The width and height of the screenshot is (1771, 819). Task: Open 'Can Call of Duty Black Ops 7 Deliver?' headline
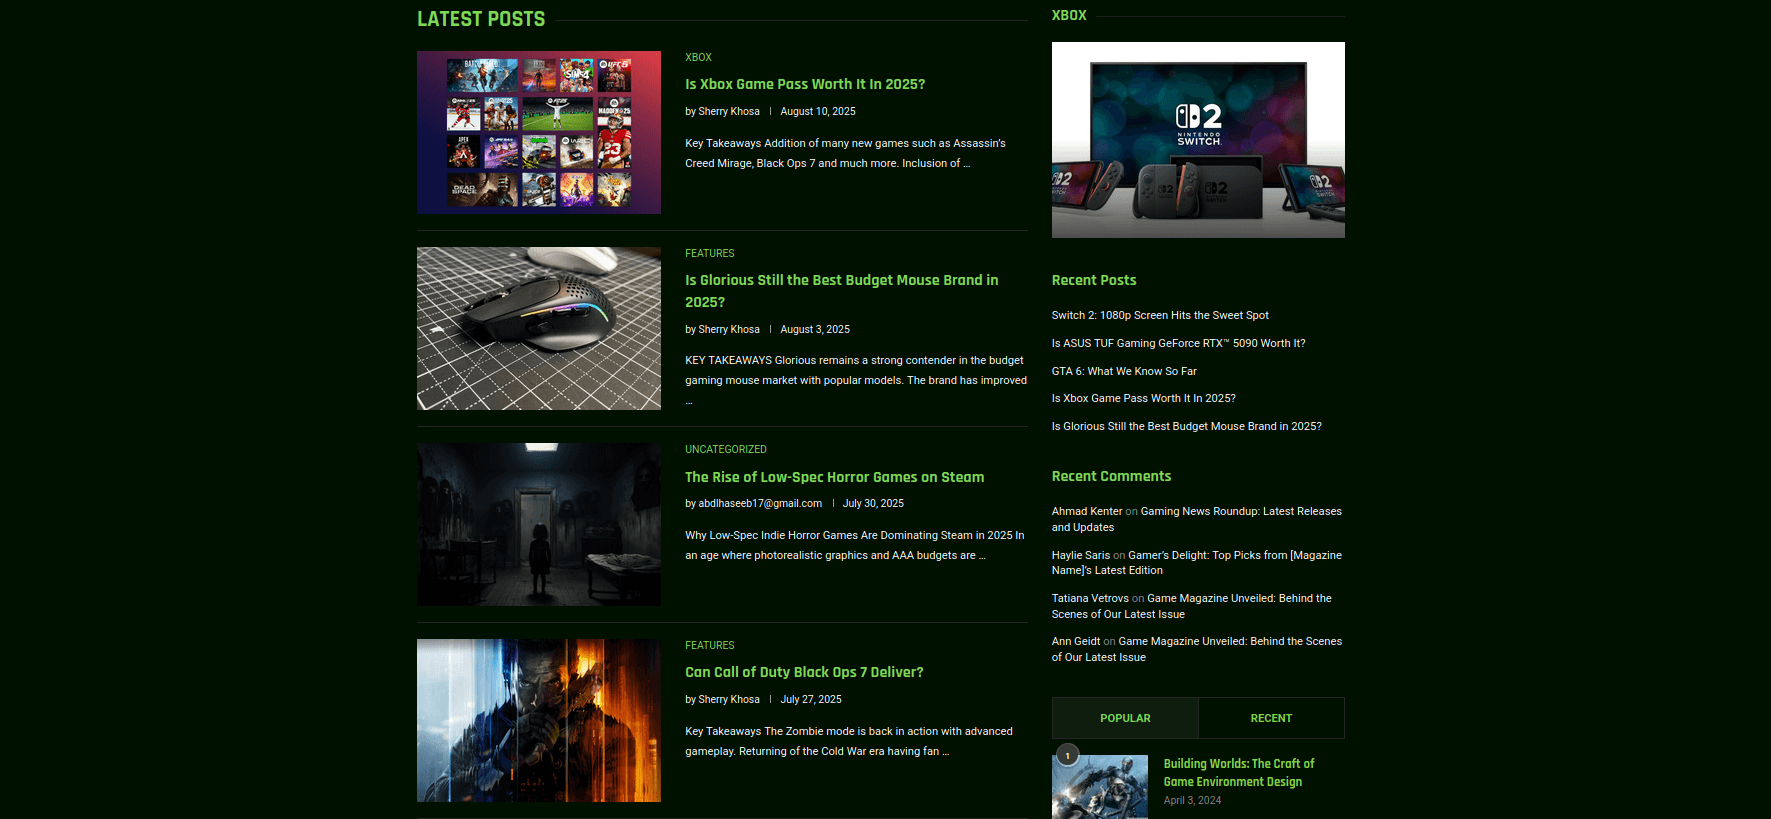tap(804, 672)
